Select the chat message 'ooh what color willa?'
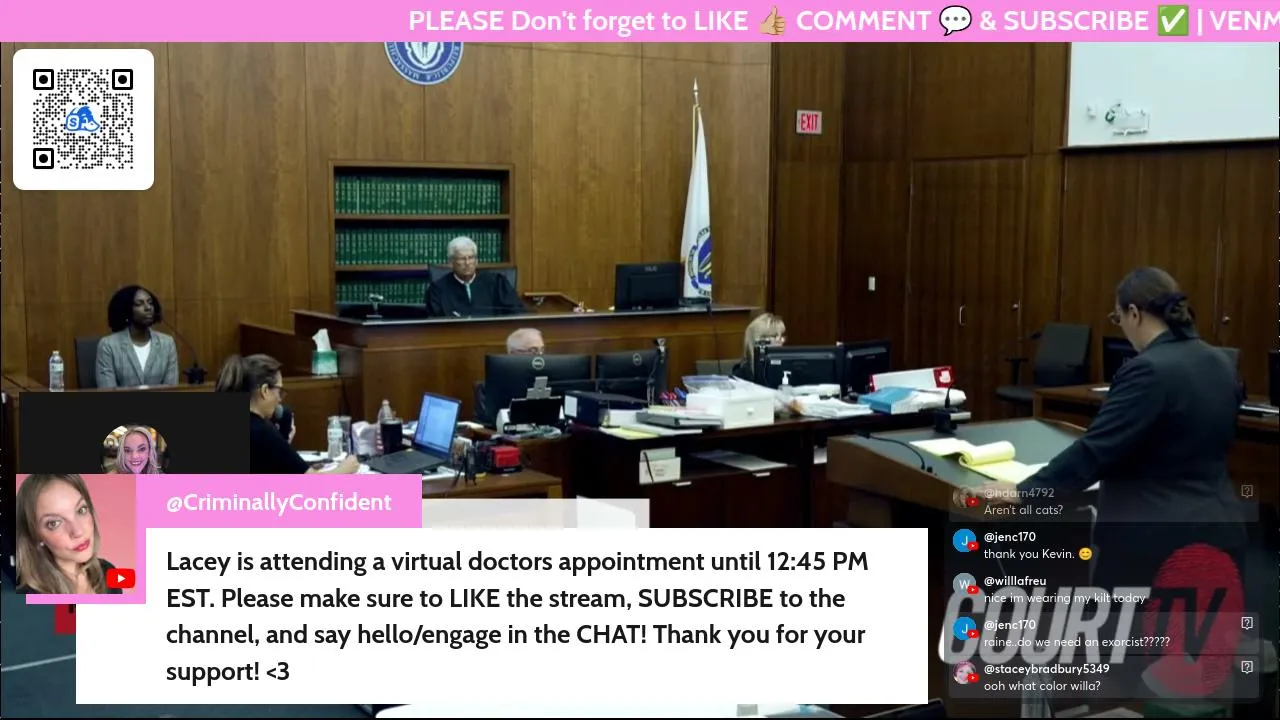 pyautogui.click(x=1042, y=686)
